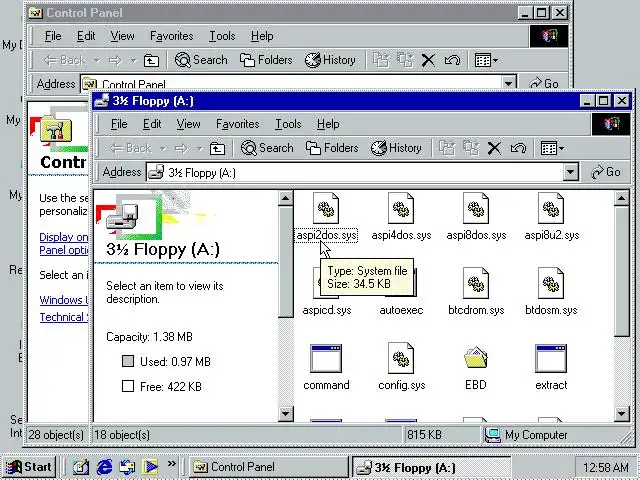Select the aspi8u2.sys file icon
This screenshot has height=480, width=640.
pyautogui.click(x=551, y=209)
